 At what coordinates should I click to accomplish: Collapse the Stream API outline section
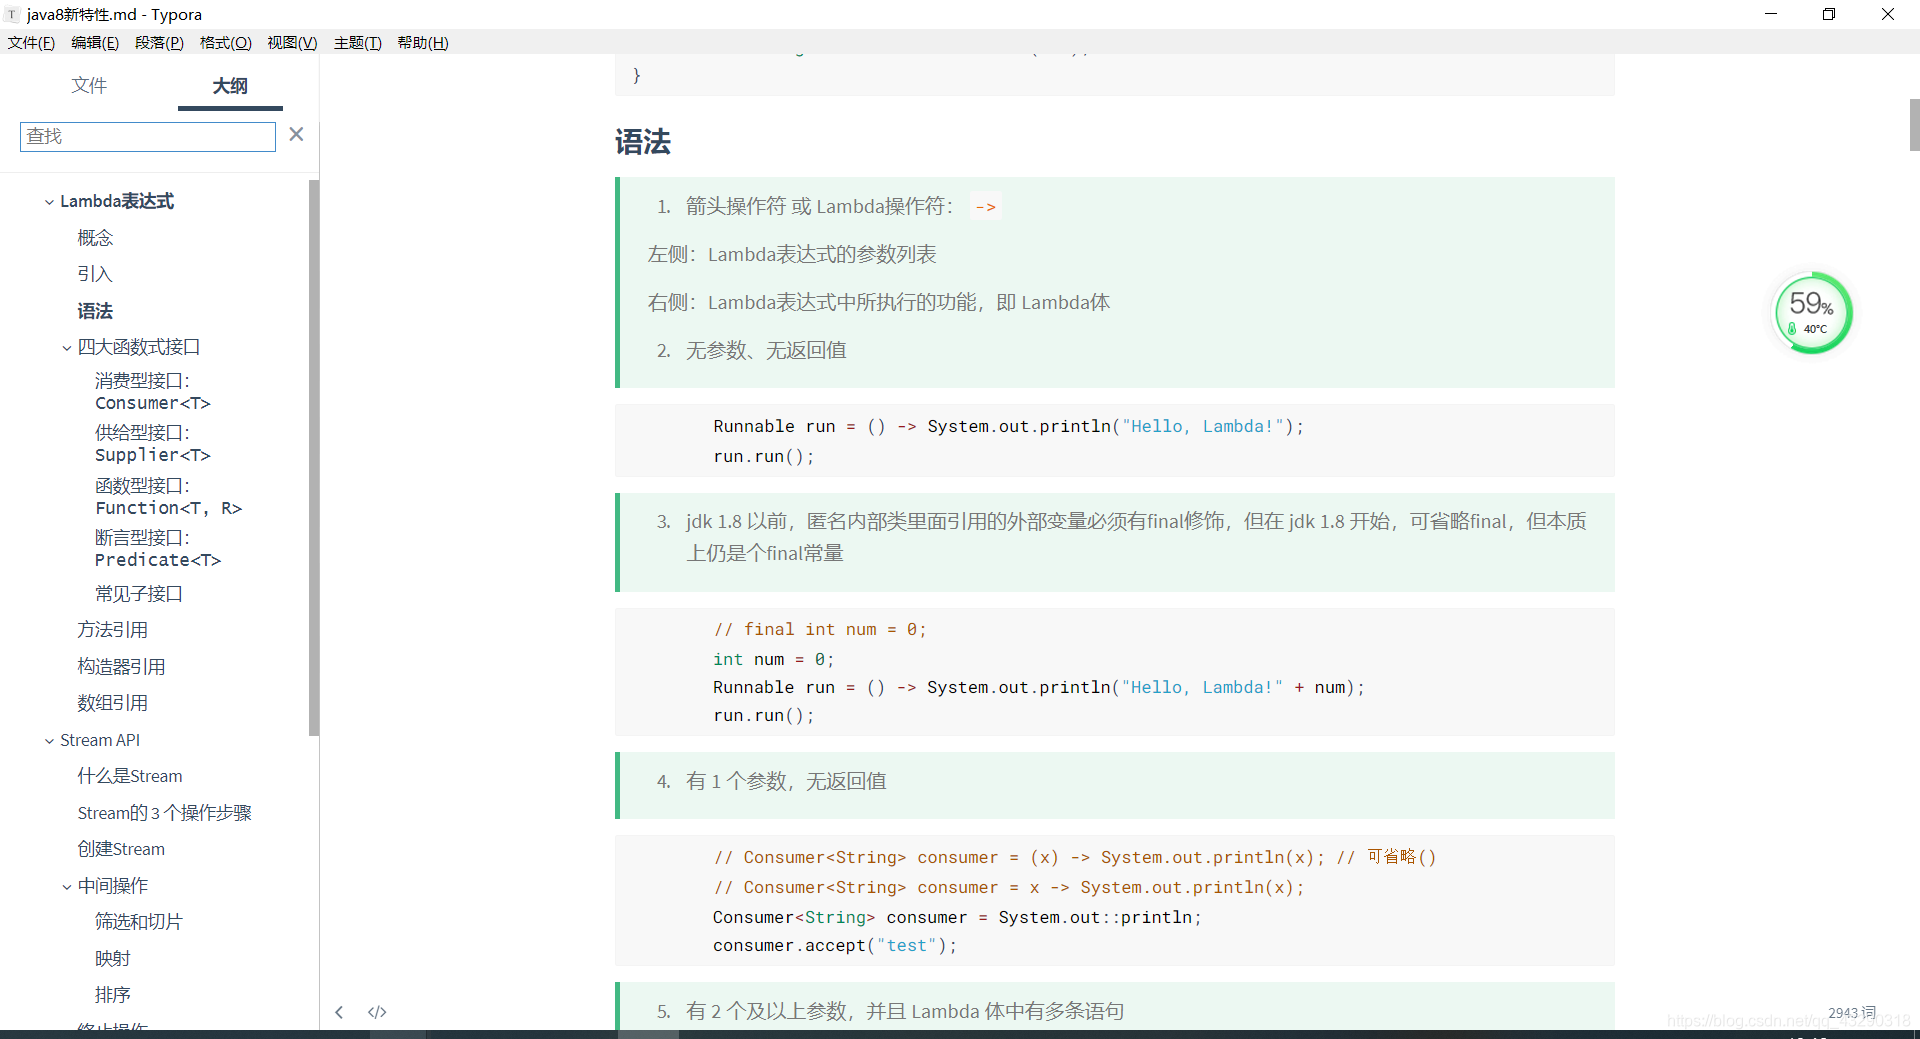coord(49,741)
